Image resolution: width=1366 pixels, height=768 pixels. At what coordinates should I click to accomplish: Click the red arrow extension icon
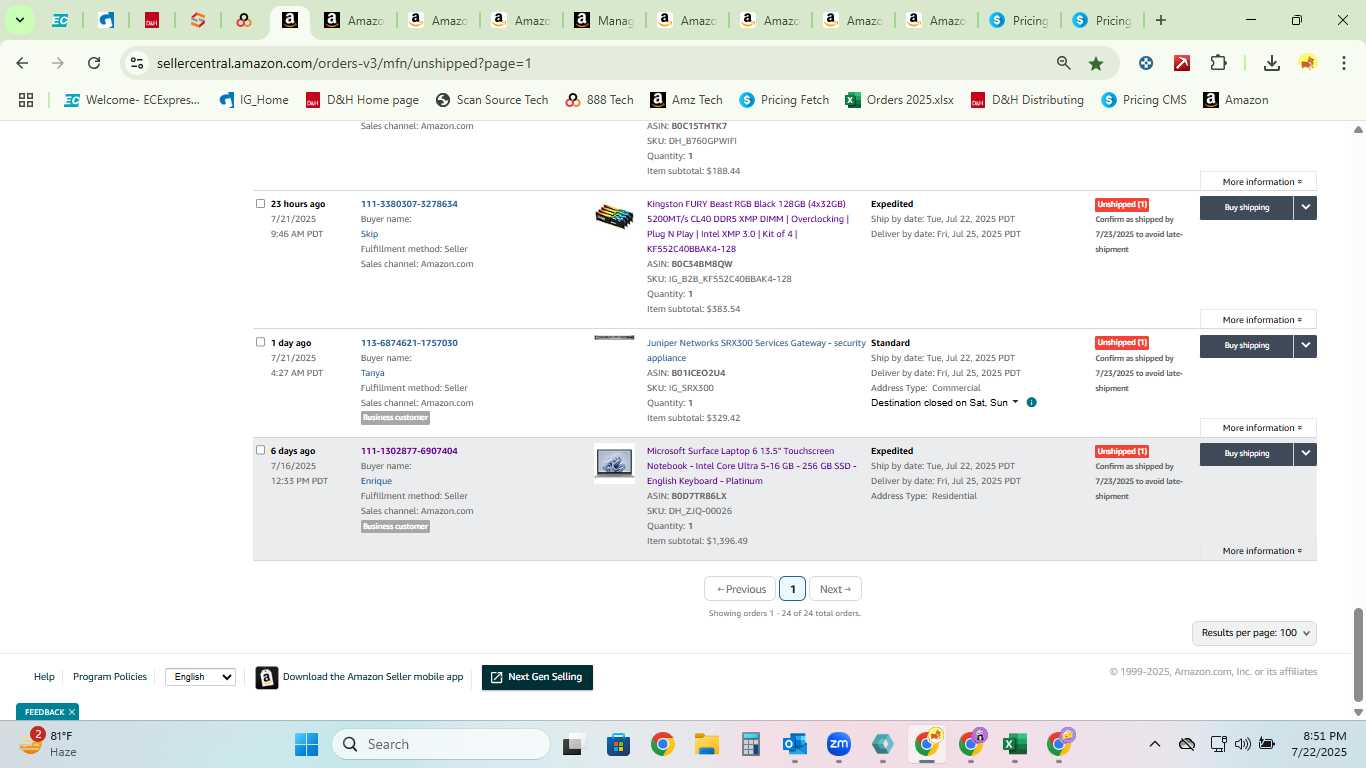[1182, 63]
